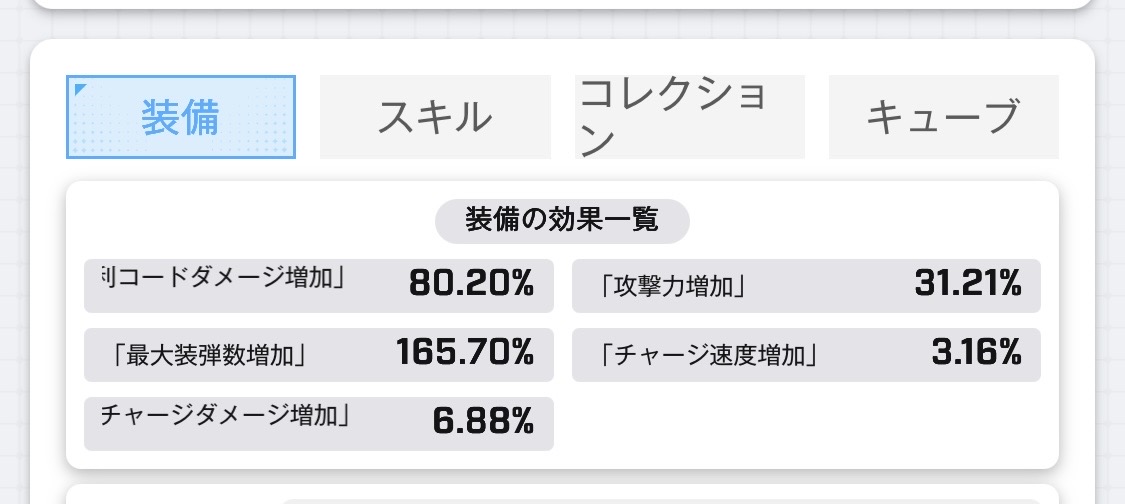Click the 165.70% ammo value
The height and width of the screenshot is (504, 1125).
465,352
